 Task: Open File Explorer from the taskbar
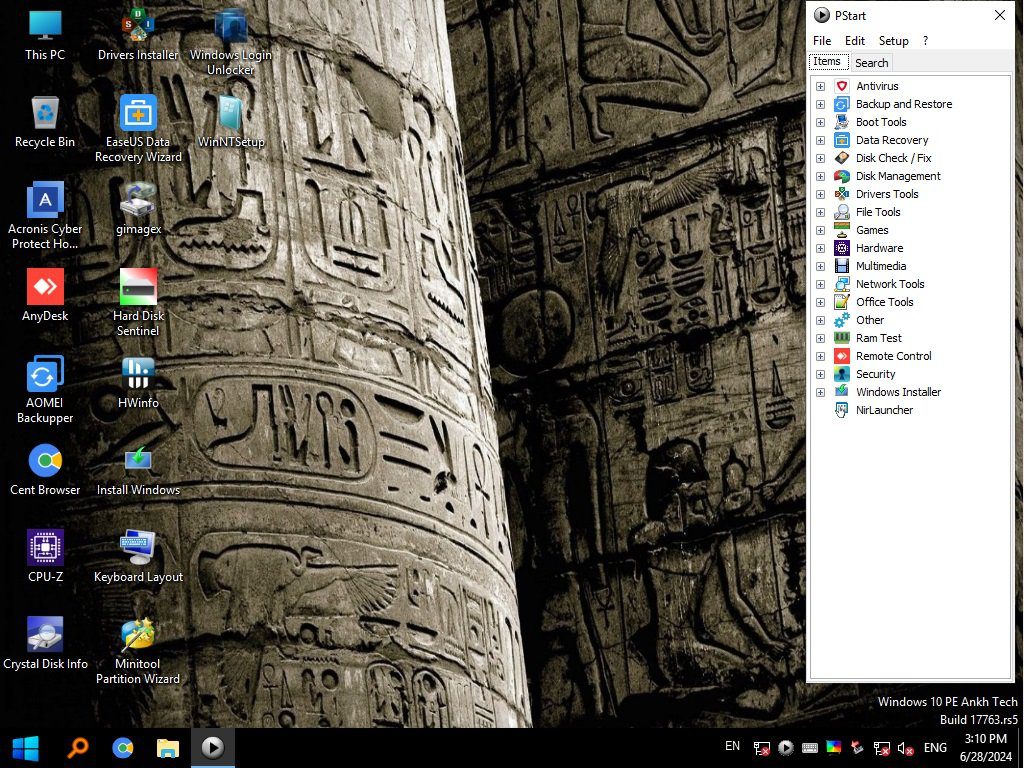point(167,747)
